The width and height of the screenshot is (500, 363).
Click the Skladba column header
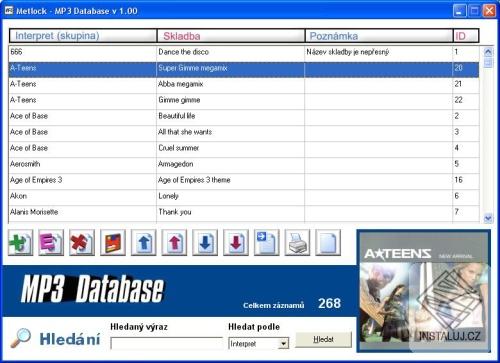pos(231,36)
